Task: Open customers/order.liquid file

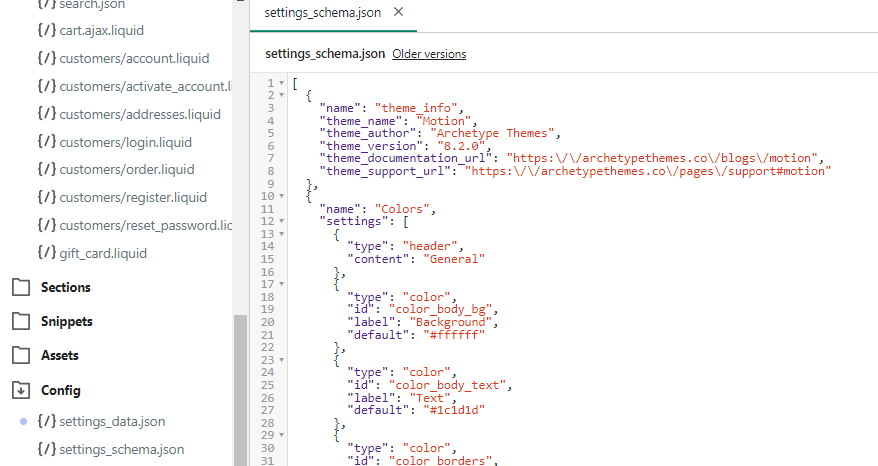Action: [x=127, y=169]
